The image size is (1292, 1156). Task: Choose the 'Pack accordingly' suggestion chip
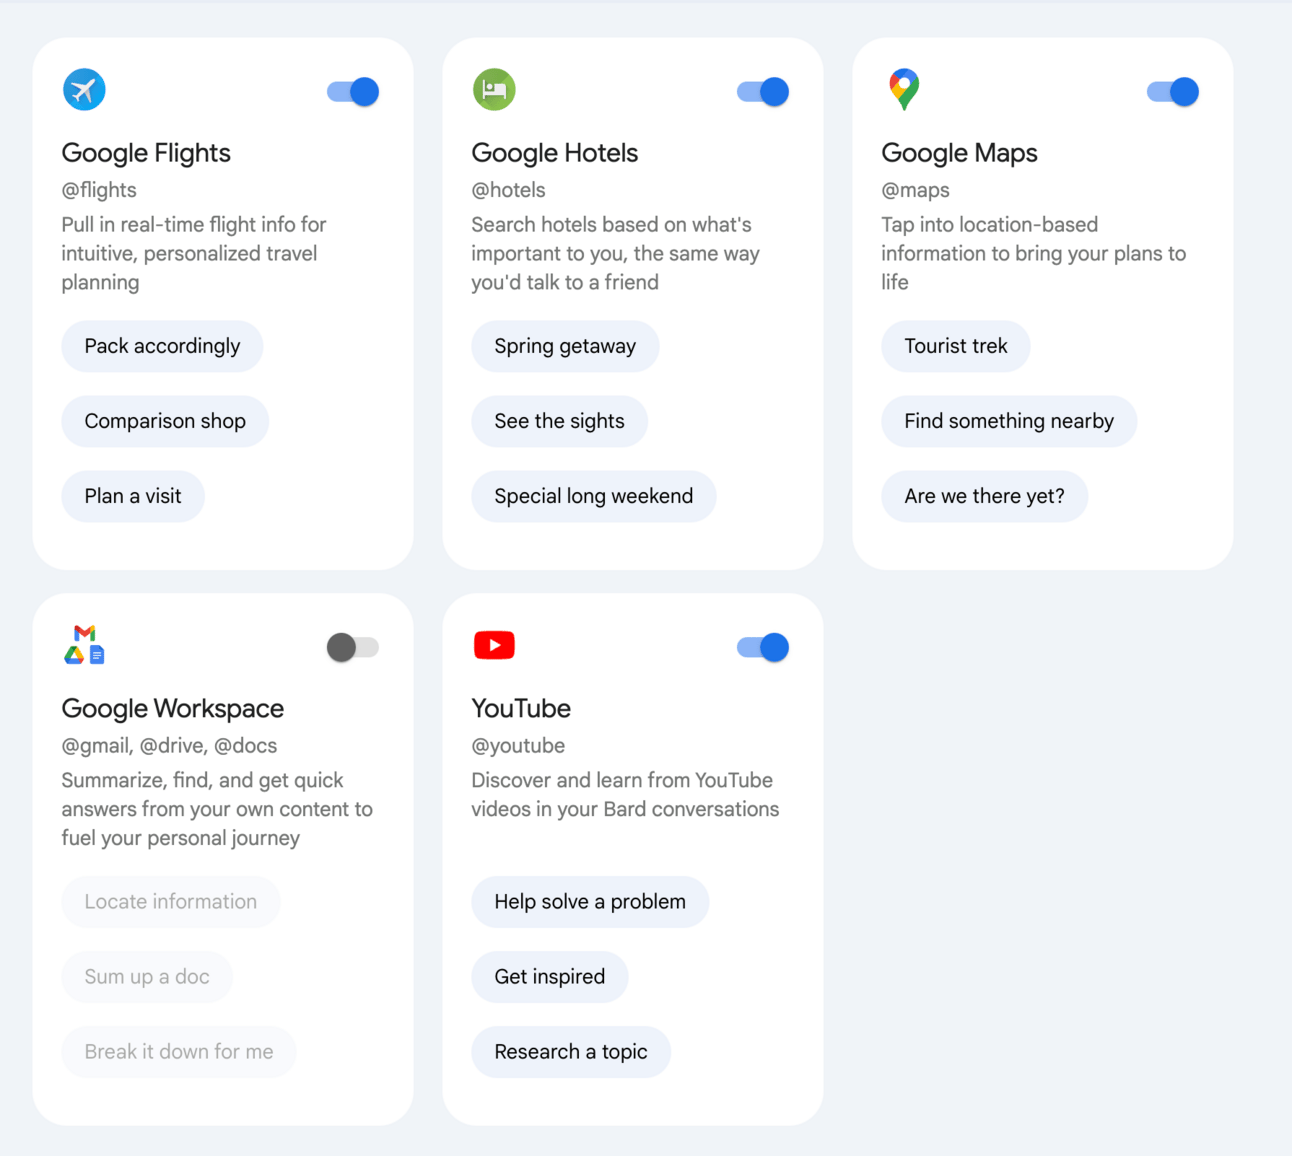tap(162, 346)
